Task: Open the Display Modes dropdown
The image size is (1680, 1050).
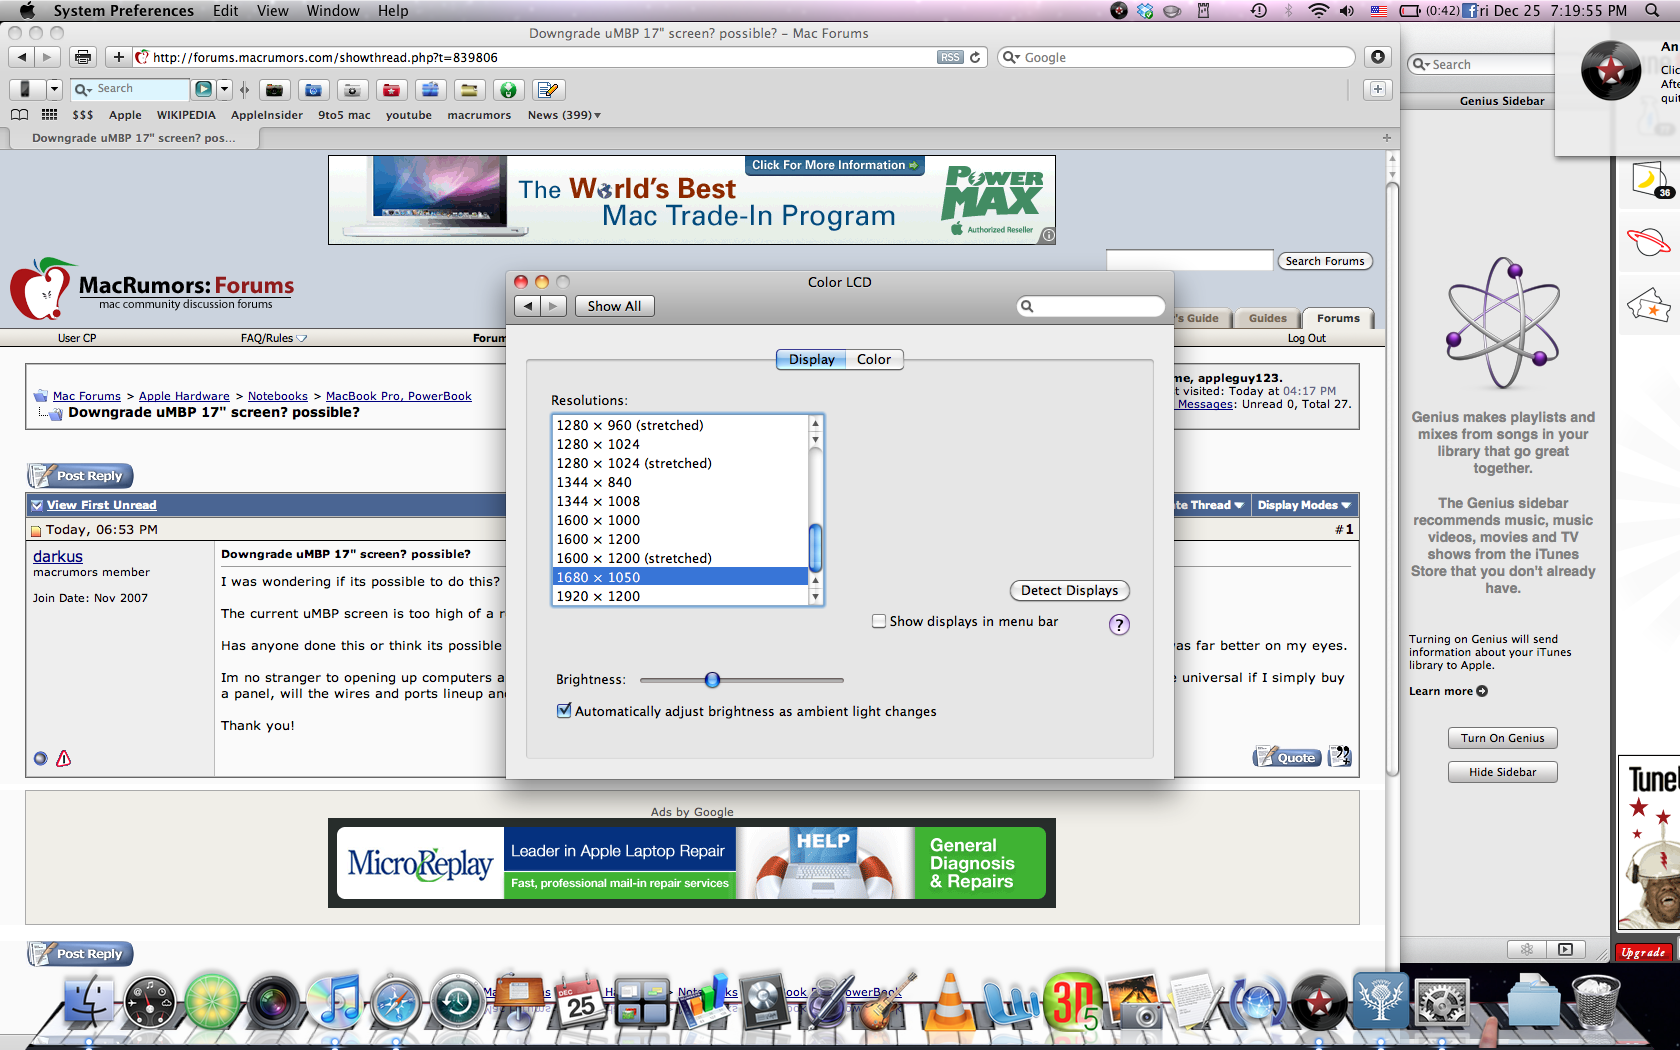Action: tap(1304, 505)
